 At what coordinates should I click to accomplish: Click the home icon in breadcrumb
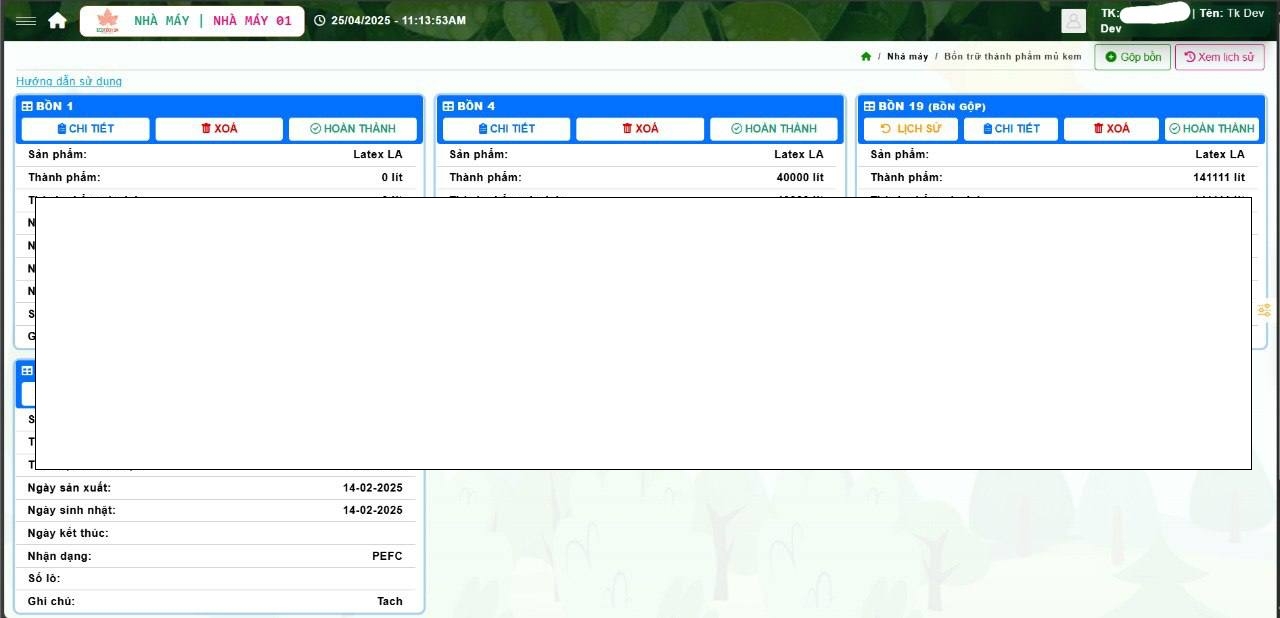866,57
